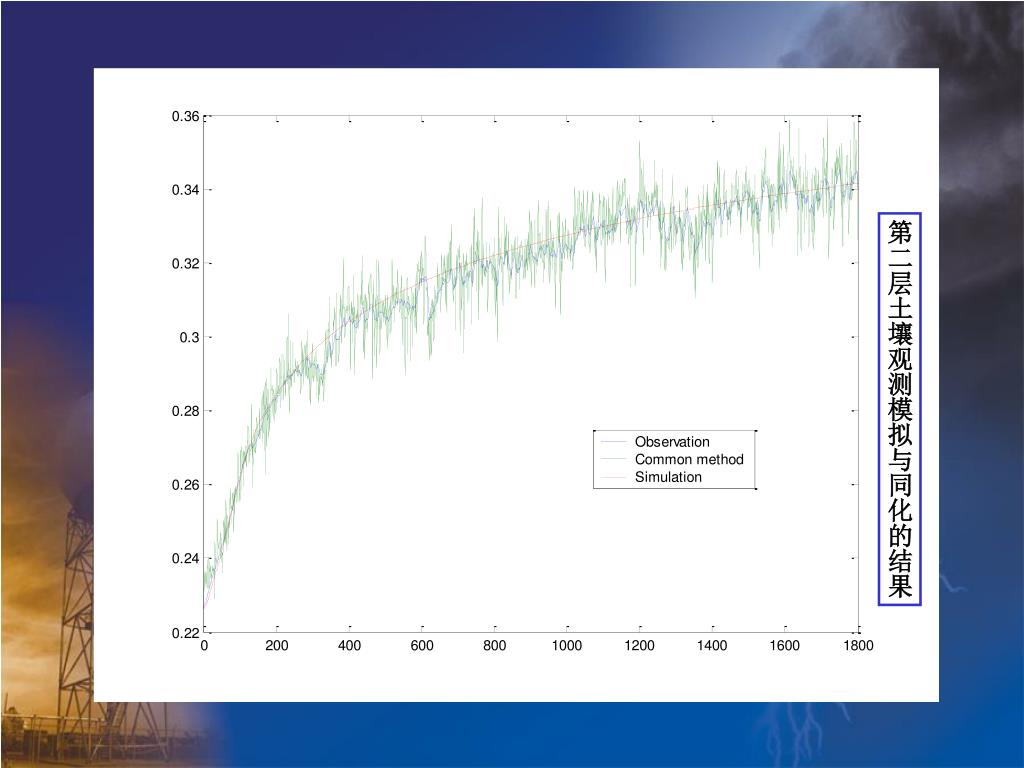Select the tower image in bottom-left background
This screenshot has width=1024, height=768.
(x=70, y=640)
